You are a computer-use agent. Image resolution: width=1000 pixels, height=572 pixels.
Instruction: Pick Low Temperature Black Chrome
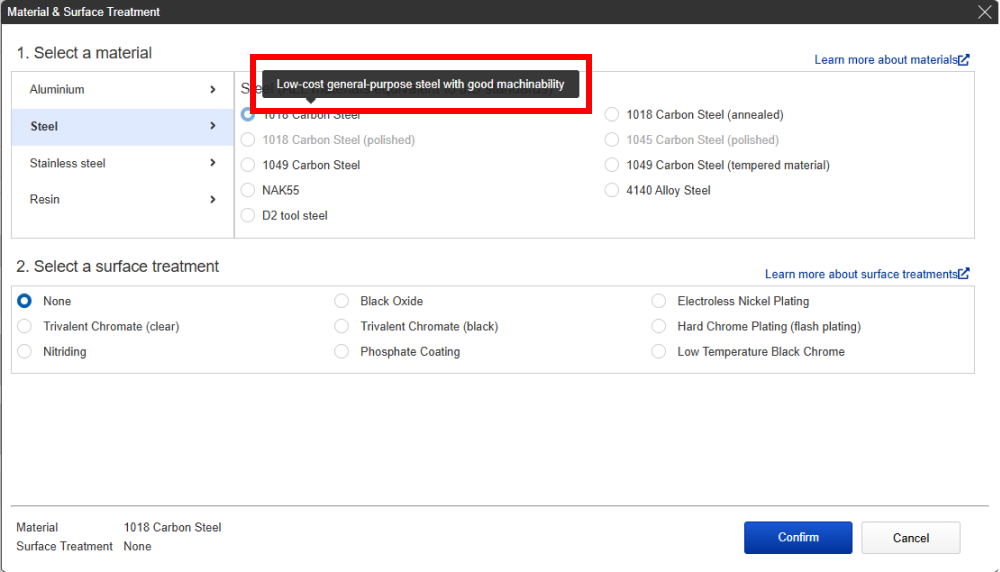point(658,352)
